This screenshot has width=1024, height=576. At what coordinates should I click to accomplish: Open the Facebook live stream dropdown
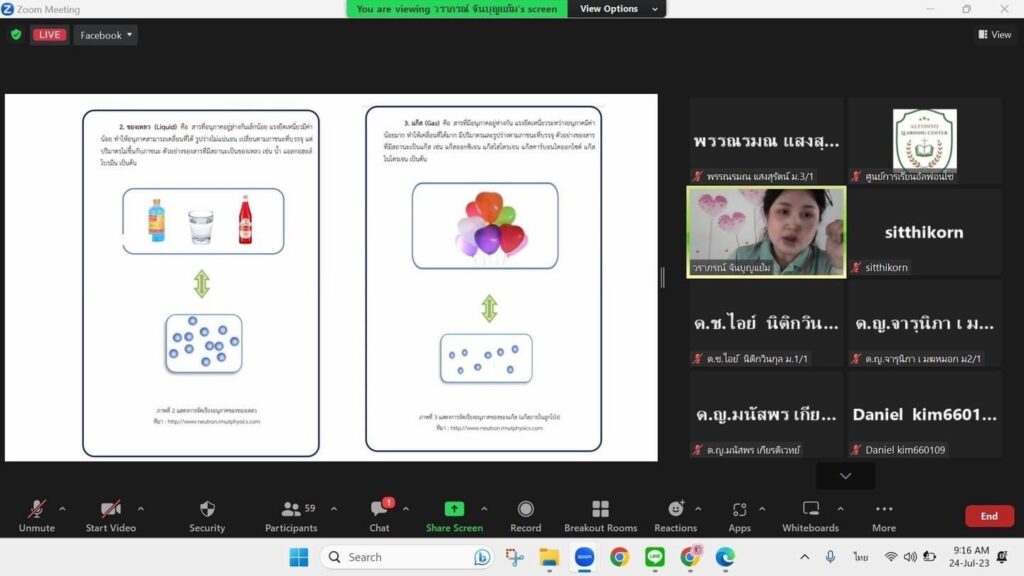tap(105, 35)
